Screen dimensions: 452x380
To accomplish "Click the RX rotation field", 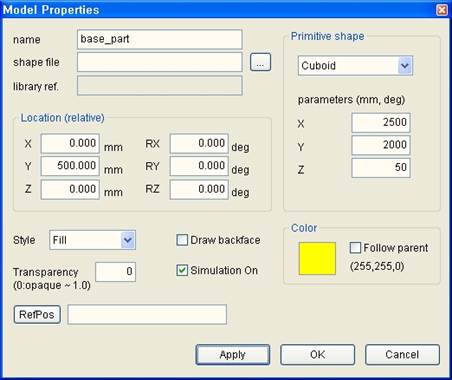I will coord(199,144).
